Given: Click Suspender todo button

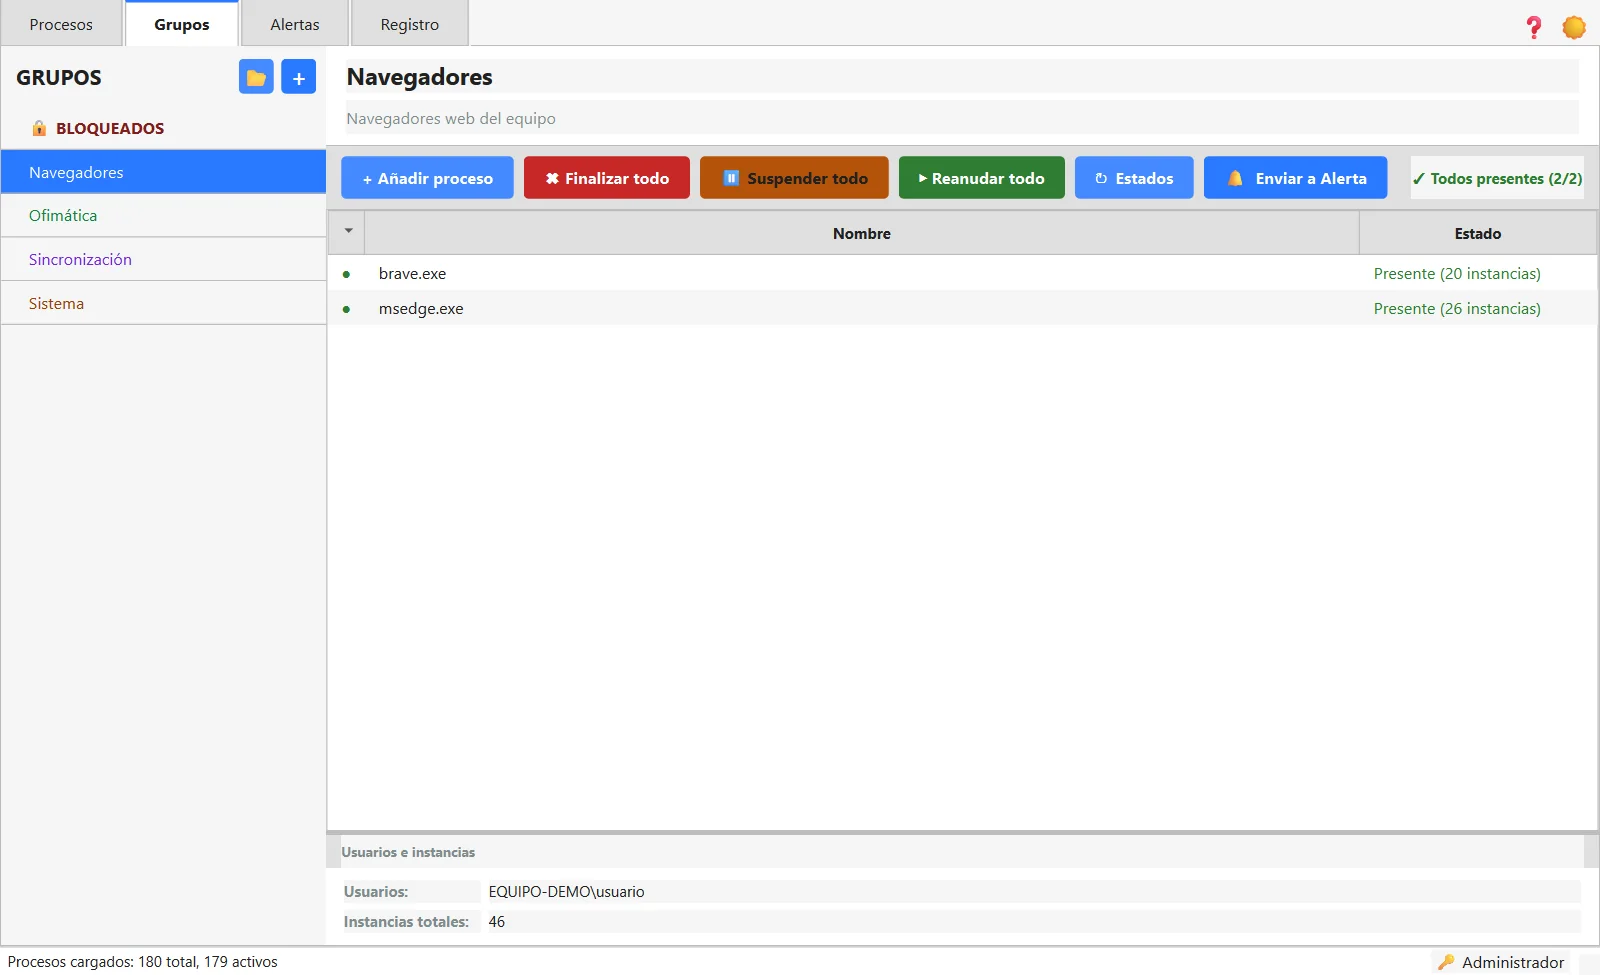Looking at the screenshot, I should (x=794, y=178).
